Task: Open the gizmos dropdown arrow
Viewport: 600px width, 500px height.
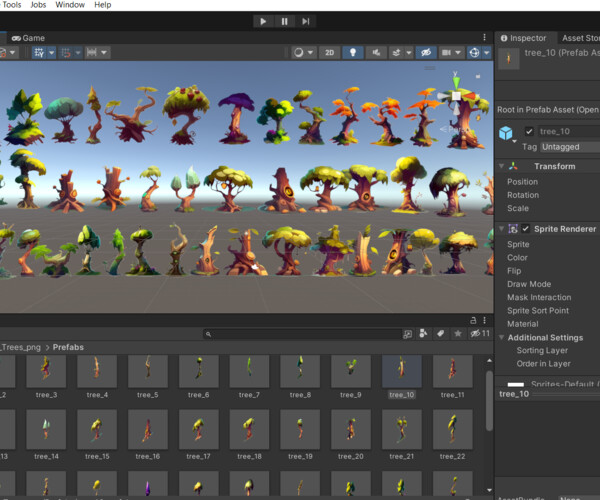Action: tap(486, 52)
